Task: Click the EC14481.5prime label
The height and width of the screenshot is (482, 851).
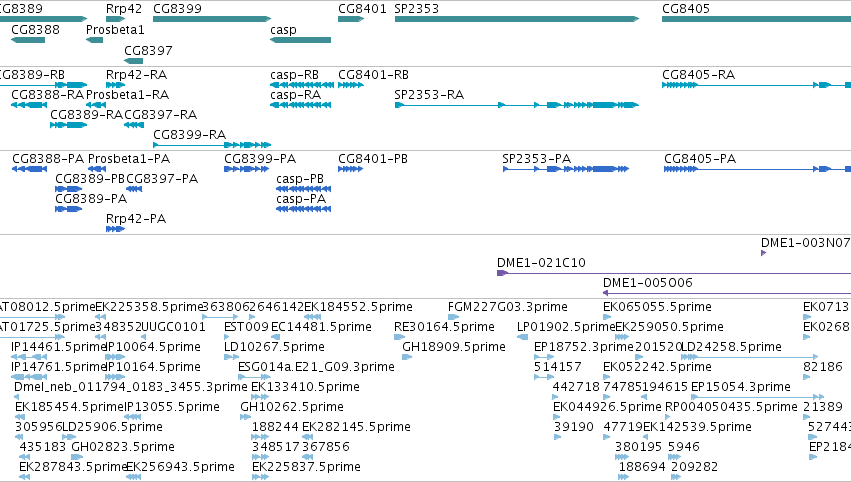Action: (321, 327)
